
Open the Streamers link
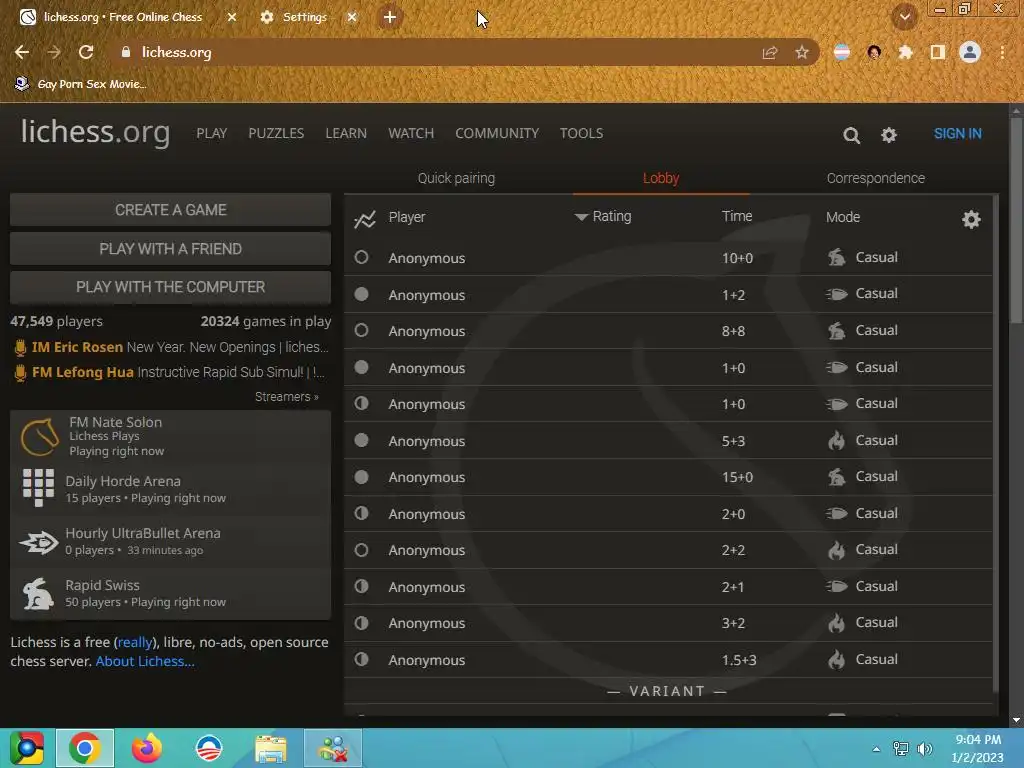[287, 396]
